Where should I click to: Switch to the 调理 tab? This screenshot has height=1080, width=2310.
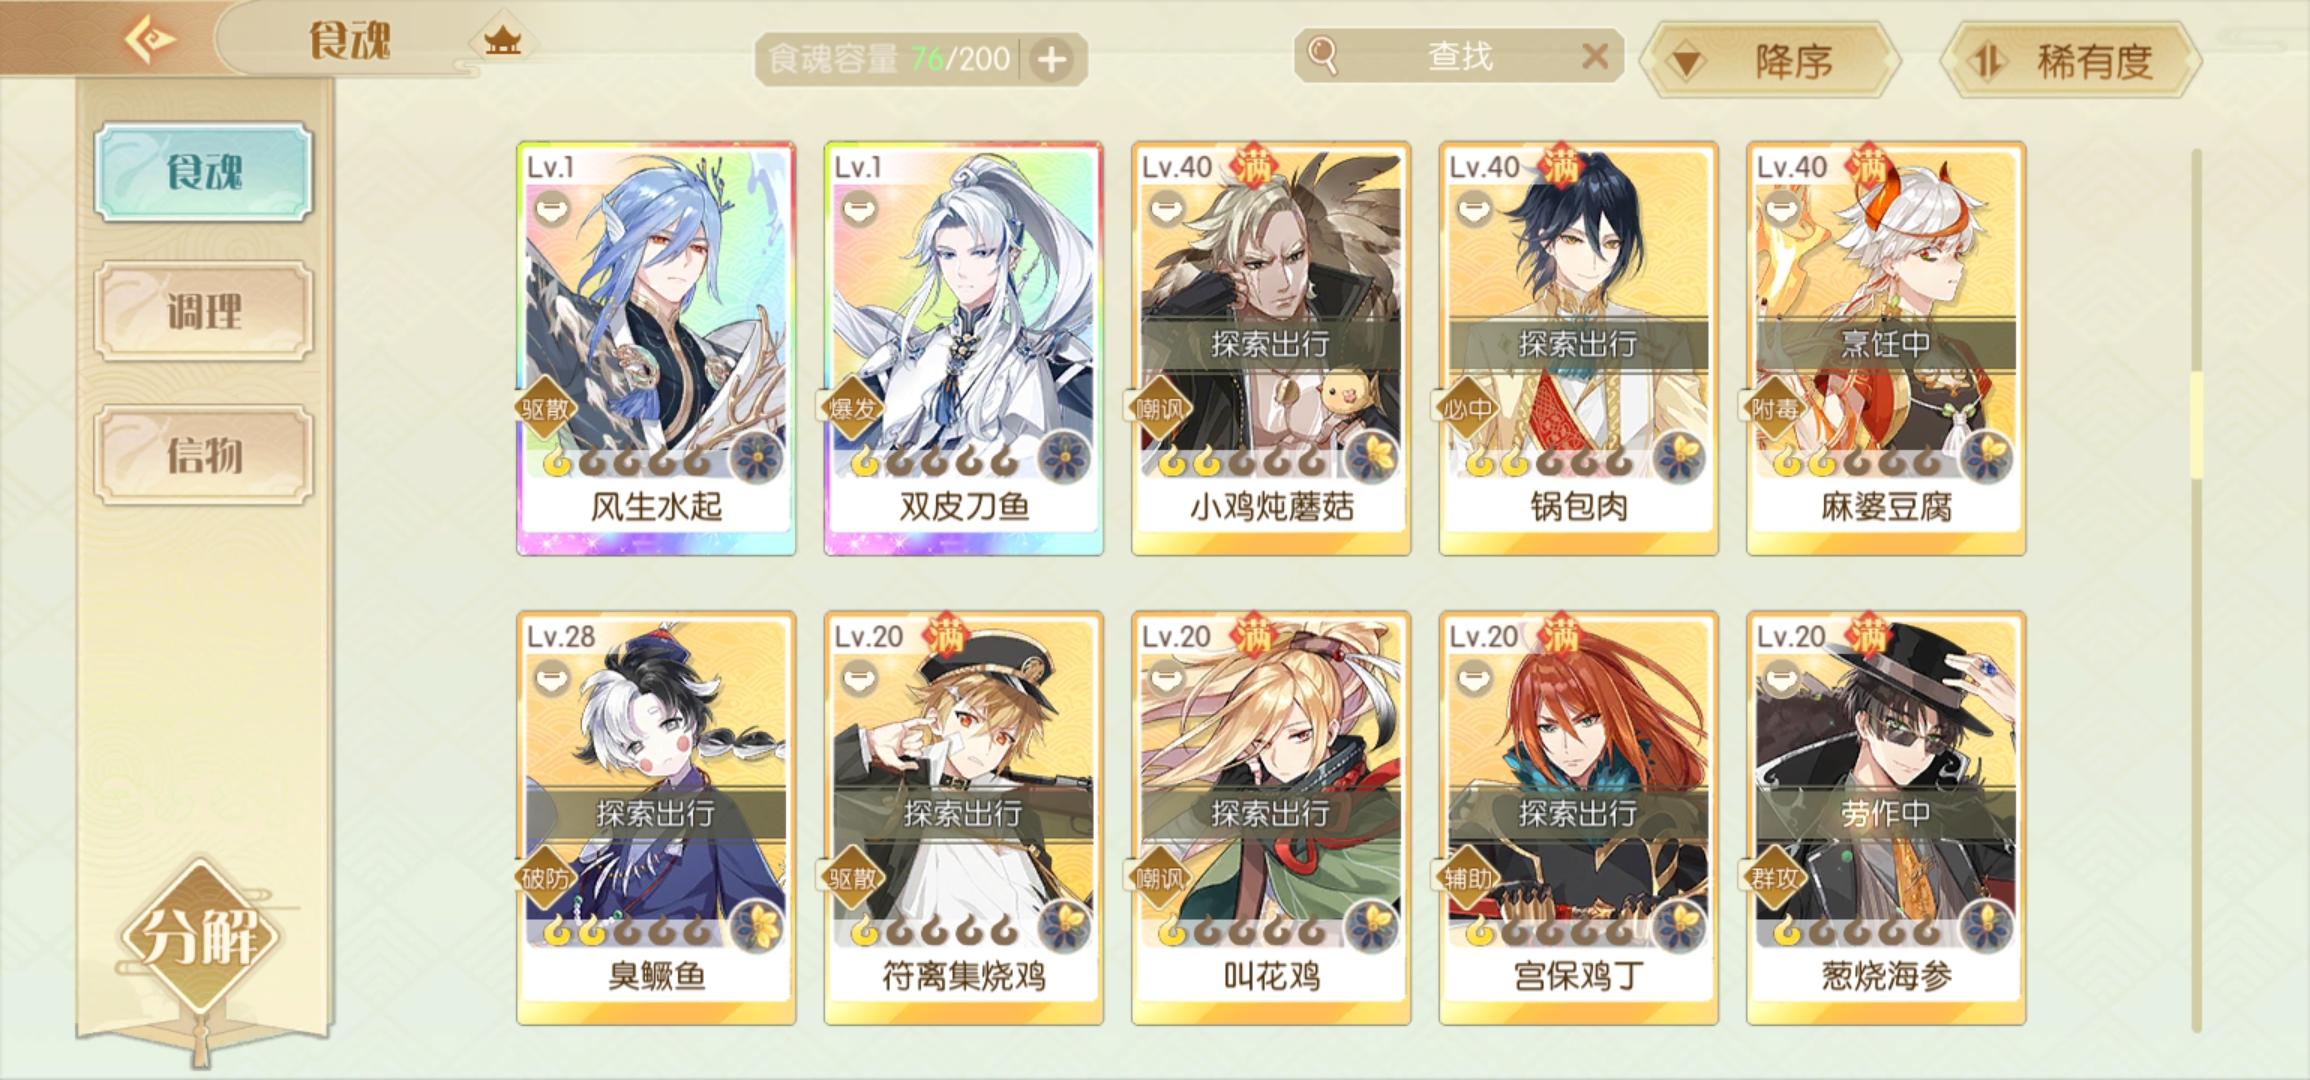[x=204, y=312]
